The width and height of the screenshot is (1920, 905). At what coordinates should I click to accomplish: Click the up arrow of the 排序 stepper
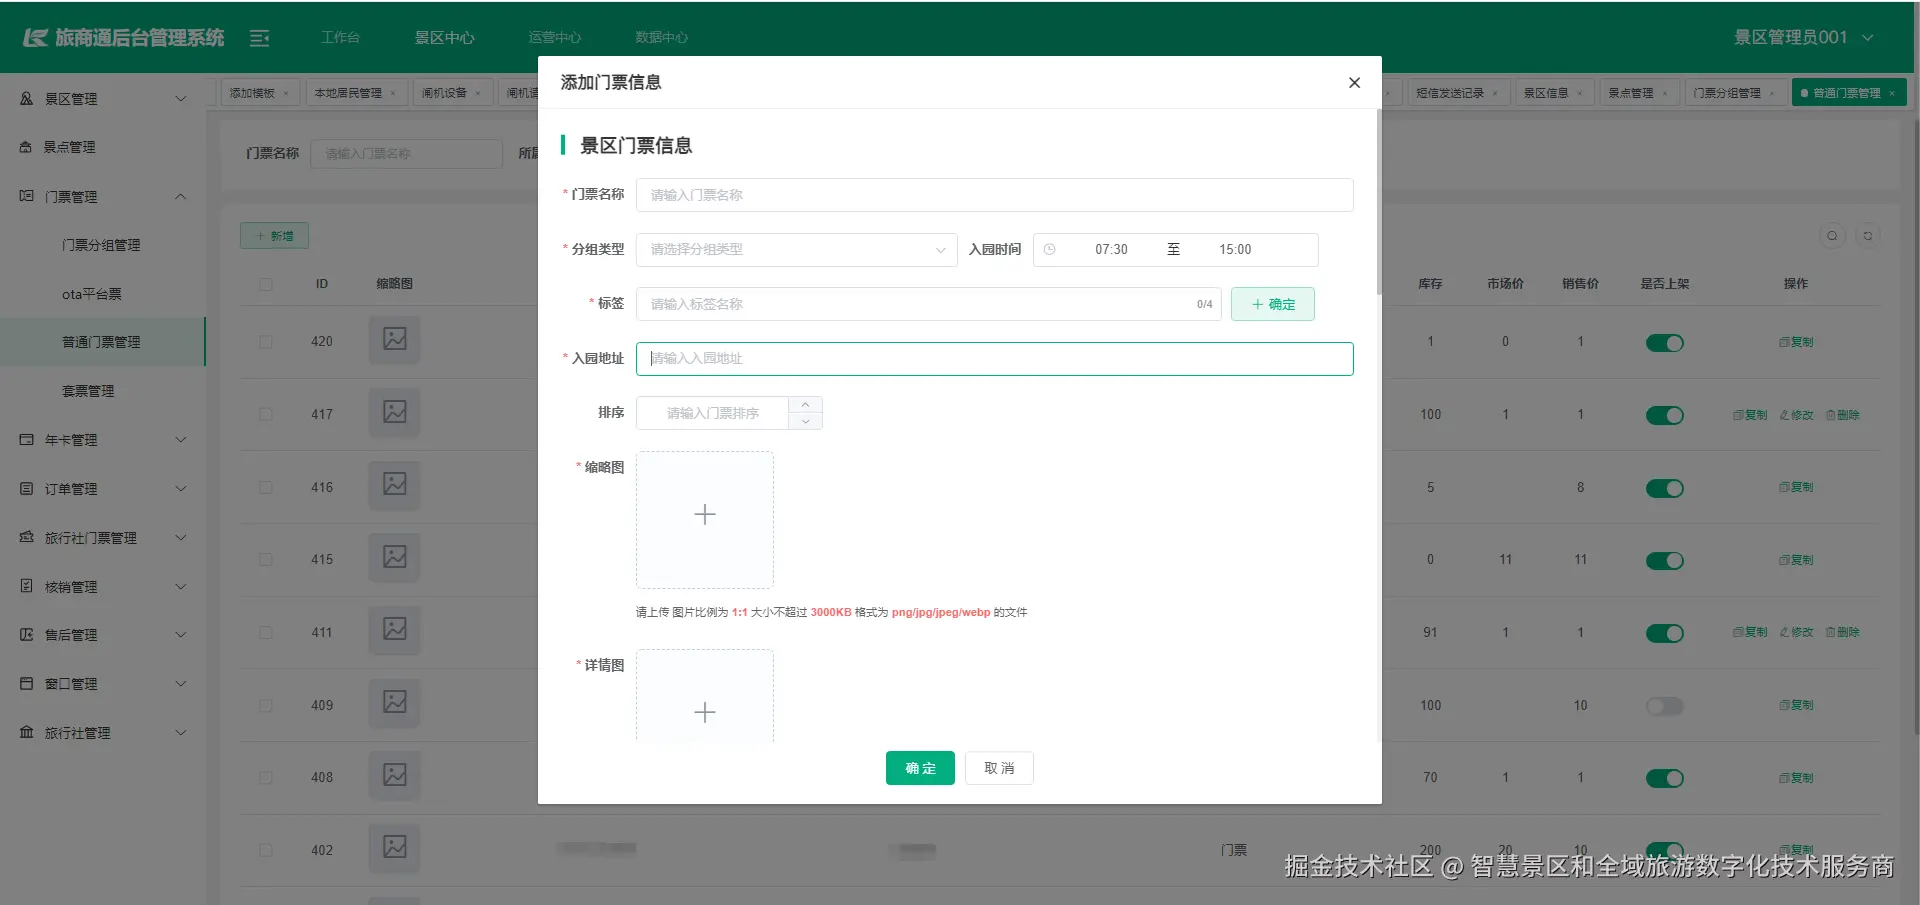(x=805, y=404)
